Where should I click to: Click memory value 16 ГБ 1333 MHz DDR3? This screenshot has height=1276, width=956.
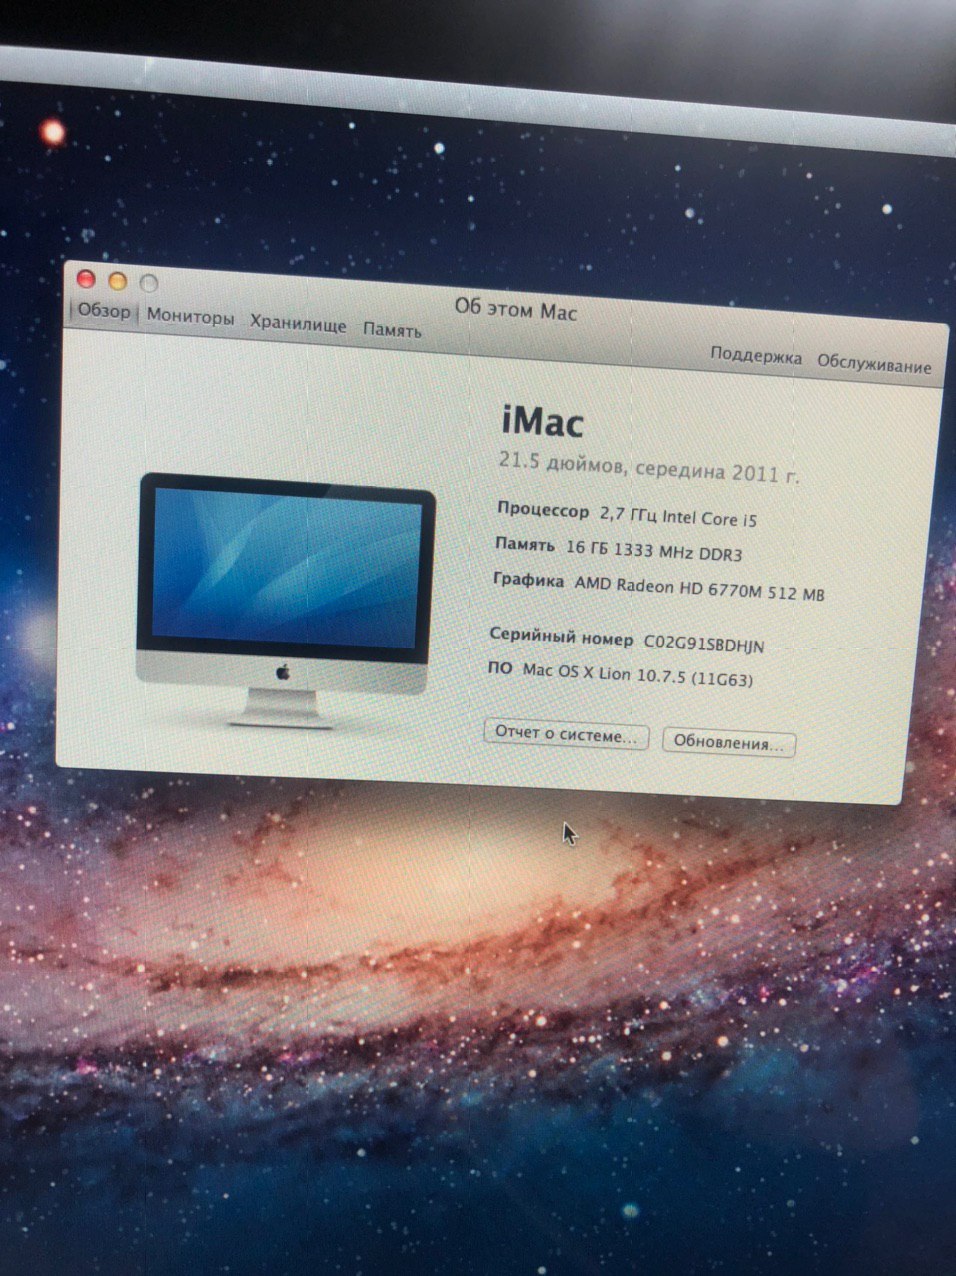654,550
